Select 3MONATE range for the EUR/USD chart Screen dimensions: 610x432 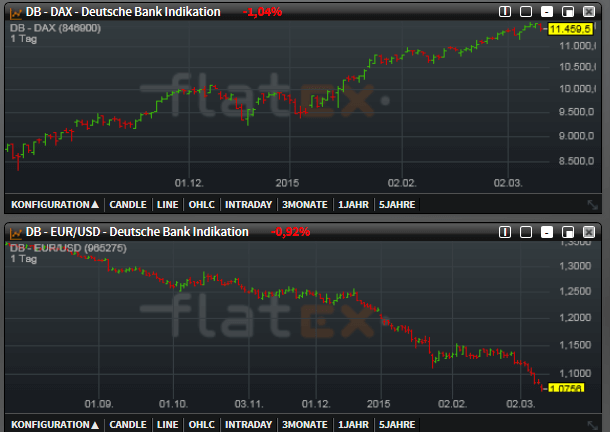coord(305,425)
